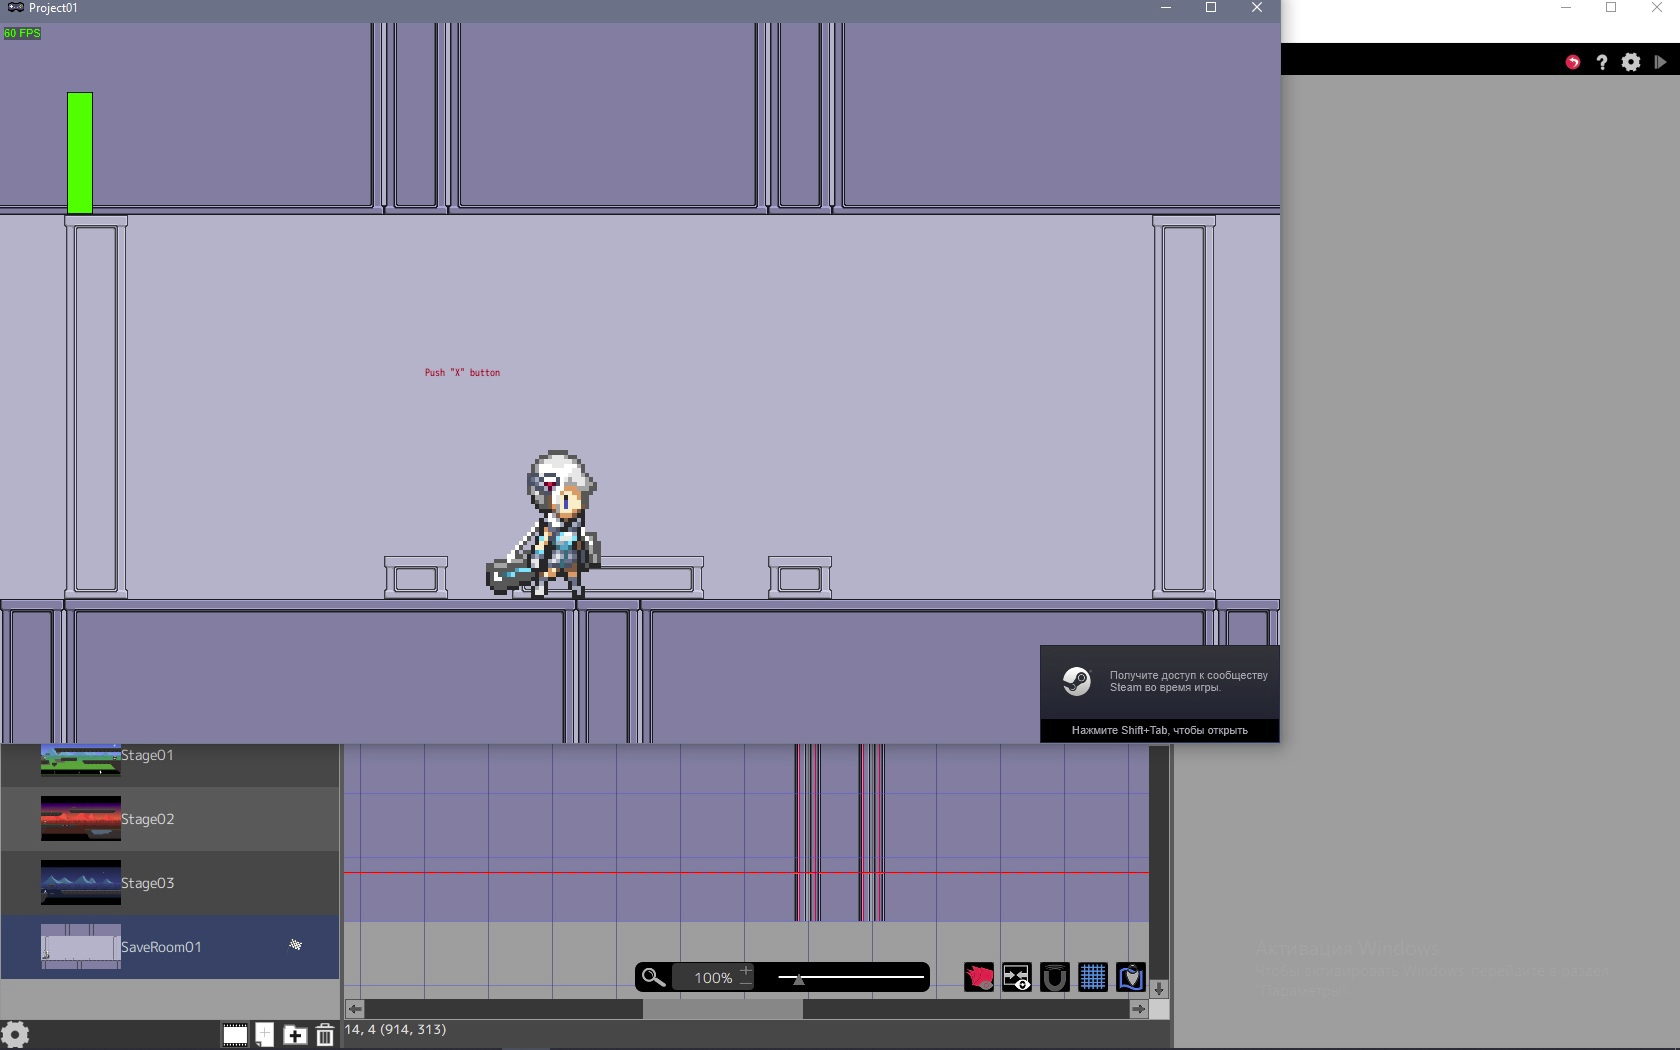Open the bottom-left gear settings
This screenshot has height=1050, width=1680.
[15, 1034]
